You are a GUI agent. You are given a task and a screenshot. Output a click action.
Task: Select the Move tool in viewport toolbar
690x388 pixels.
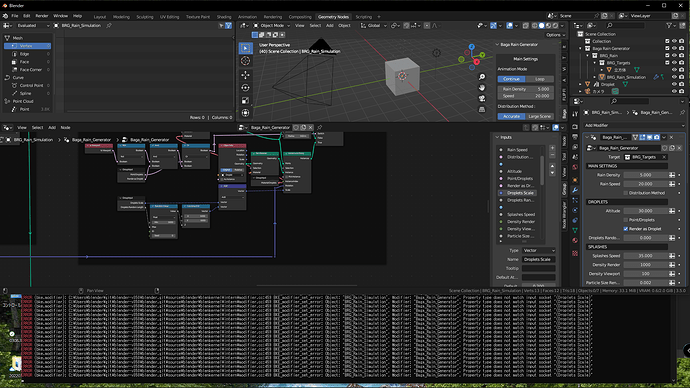tap(246, 75)
